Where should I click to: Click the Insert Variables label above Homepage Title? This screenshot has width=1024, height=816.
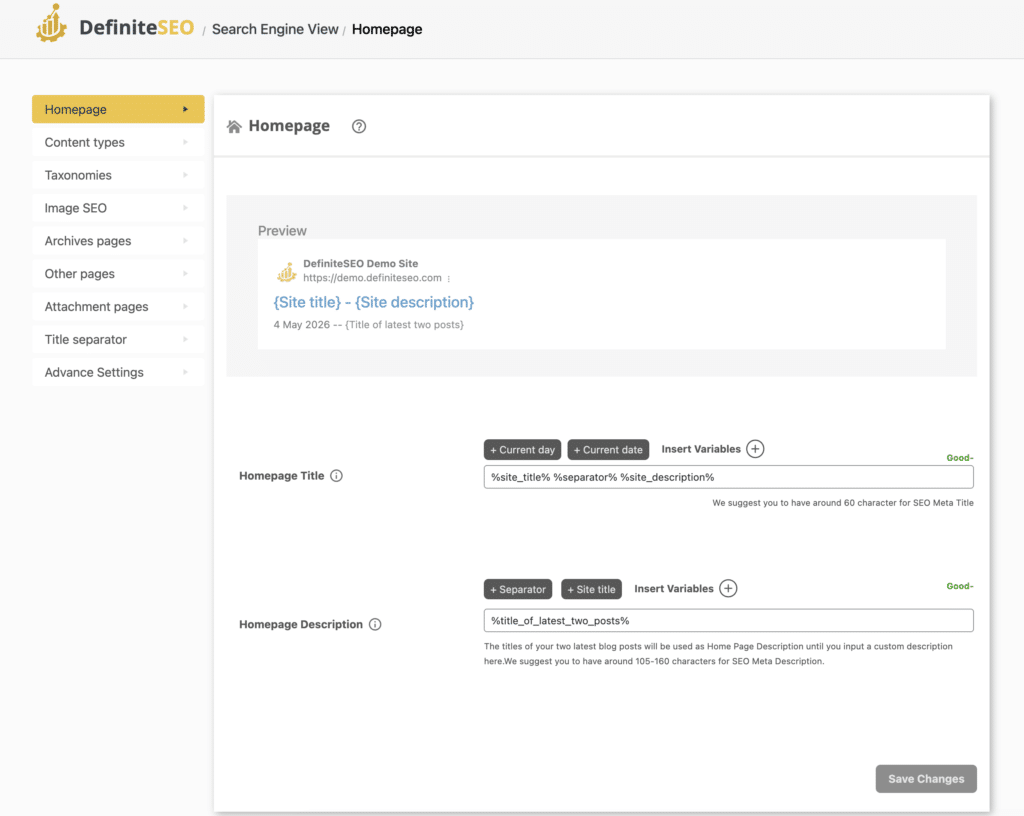click(701, 449)
